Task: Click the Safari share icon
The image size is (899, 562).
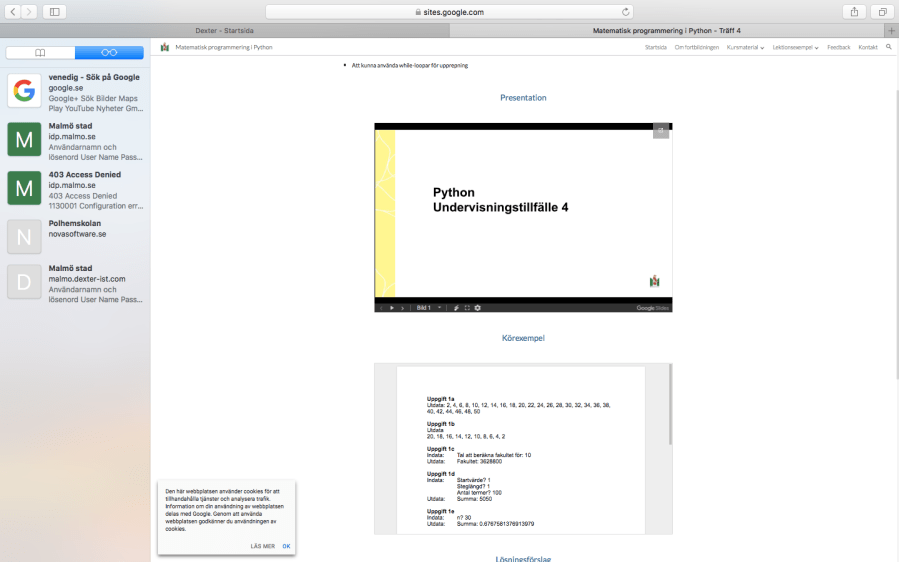Action: point(855,11)
